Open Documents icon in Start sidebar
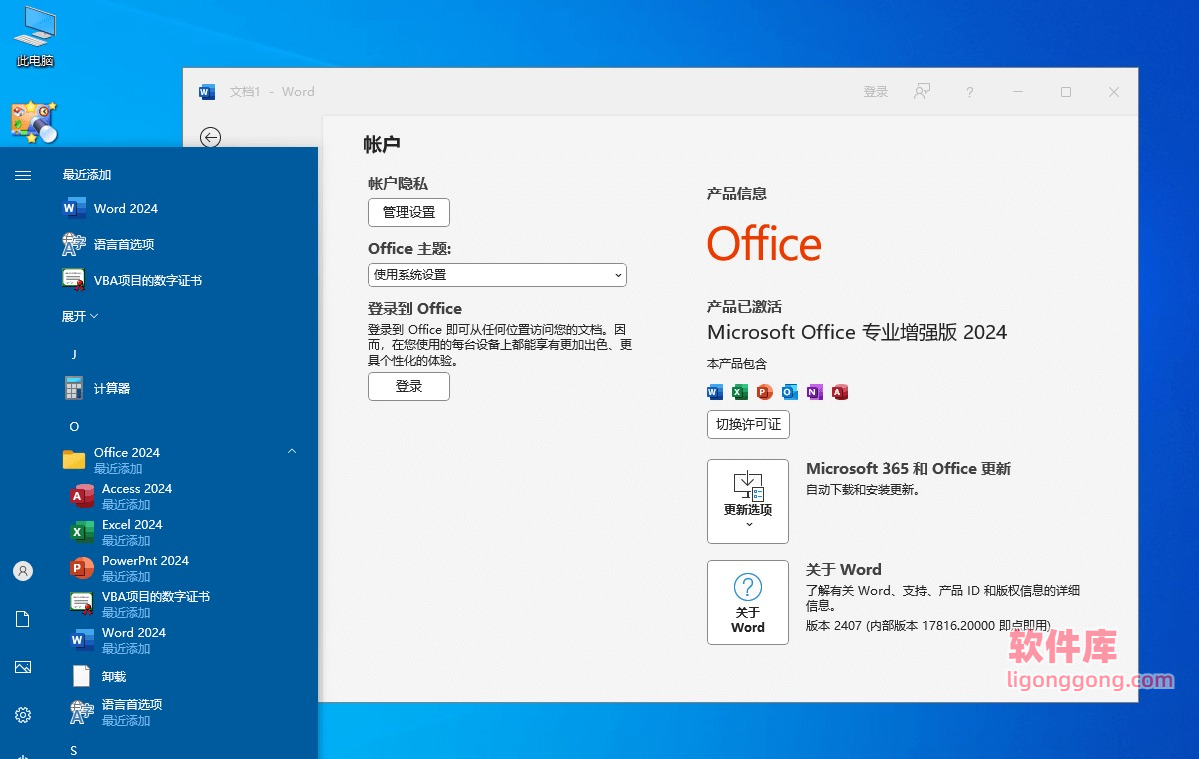Image resolution: width=1199 pixels, height=759 pixels. coord(23,619)
